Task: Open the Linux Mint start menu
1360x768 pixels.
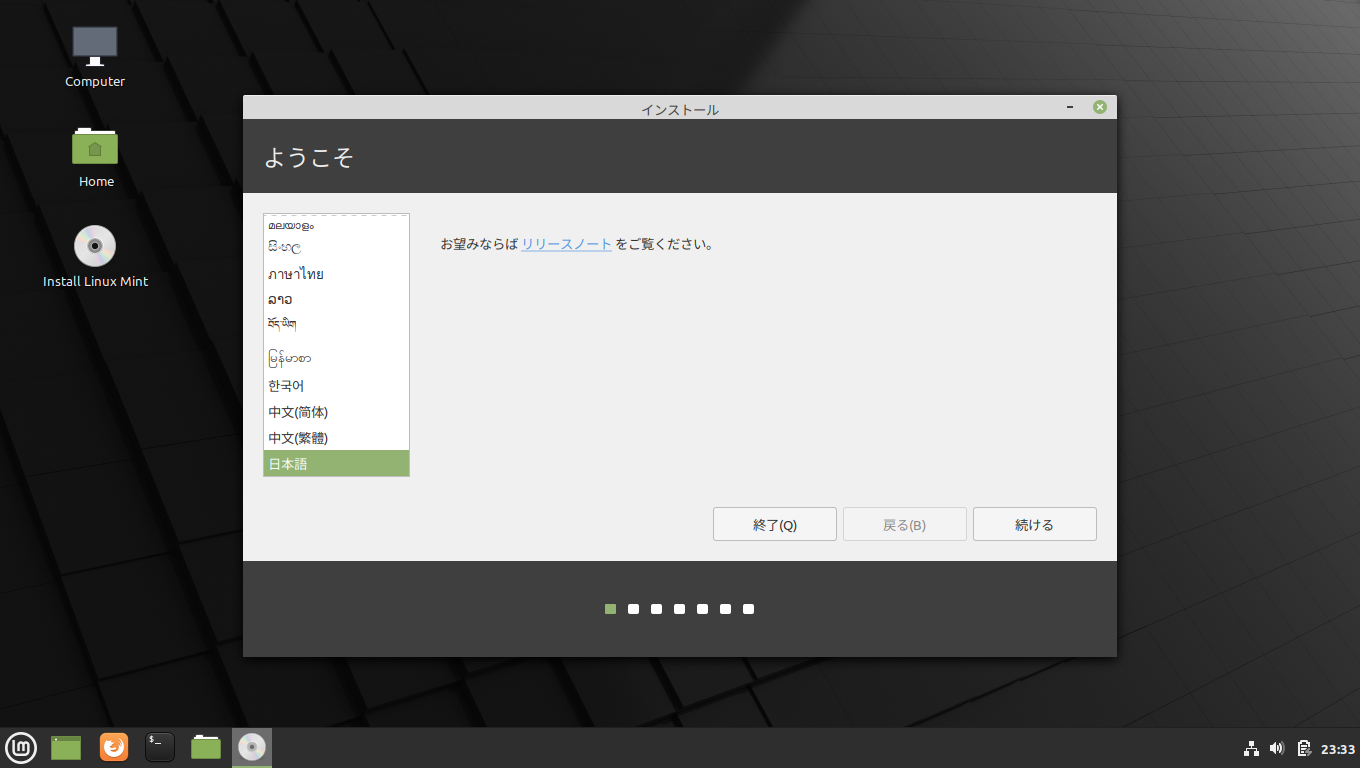Action: [x=21, y=747]
